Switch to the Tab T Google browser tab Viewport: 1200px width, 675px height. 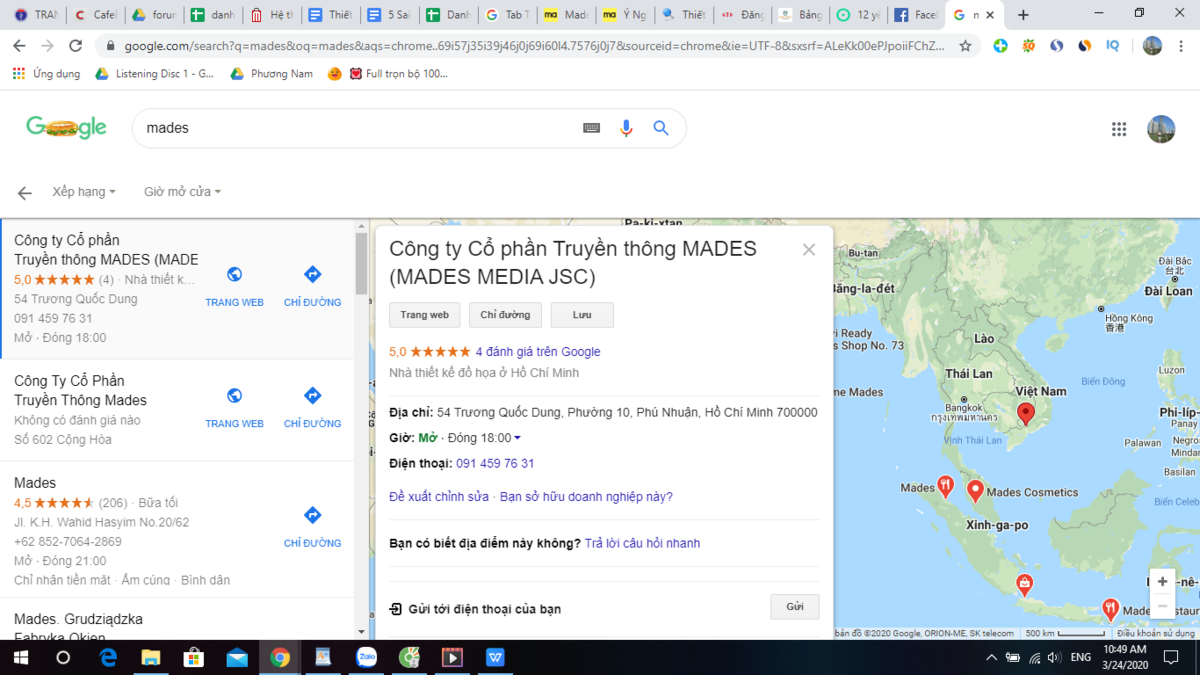tap(506, 15)
